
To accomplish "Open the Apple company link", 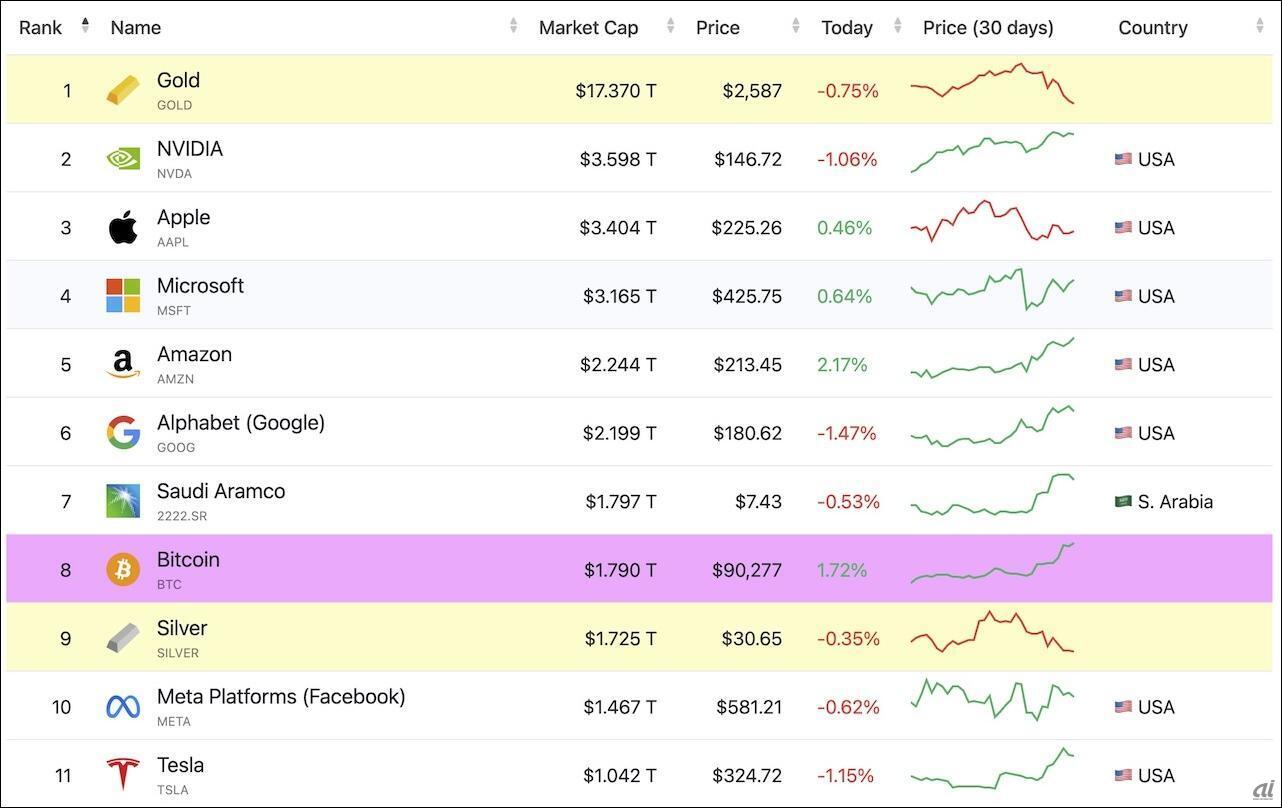I will tap(184, 218).
